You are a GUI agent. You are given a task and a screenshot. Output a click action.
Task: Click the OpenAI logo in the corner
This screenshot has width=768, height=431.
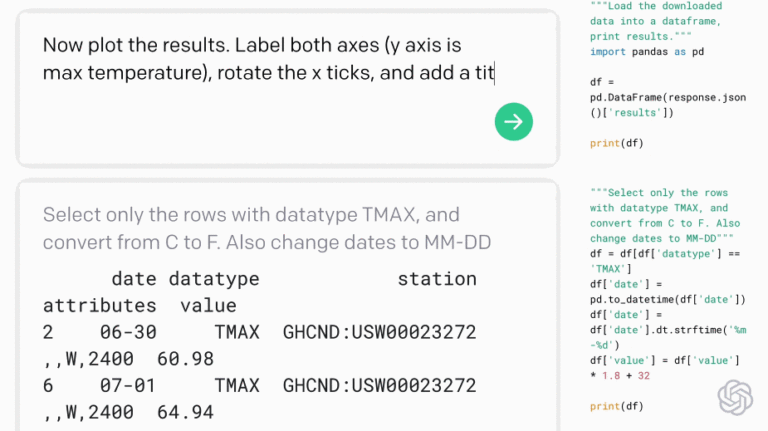click(734, 395)
